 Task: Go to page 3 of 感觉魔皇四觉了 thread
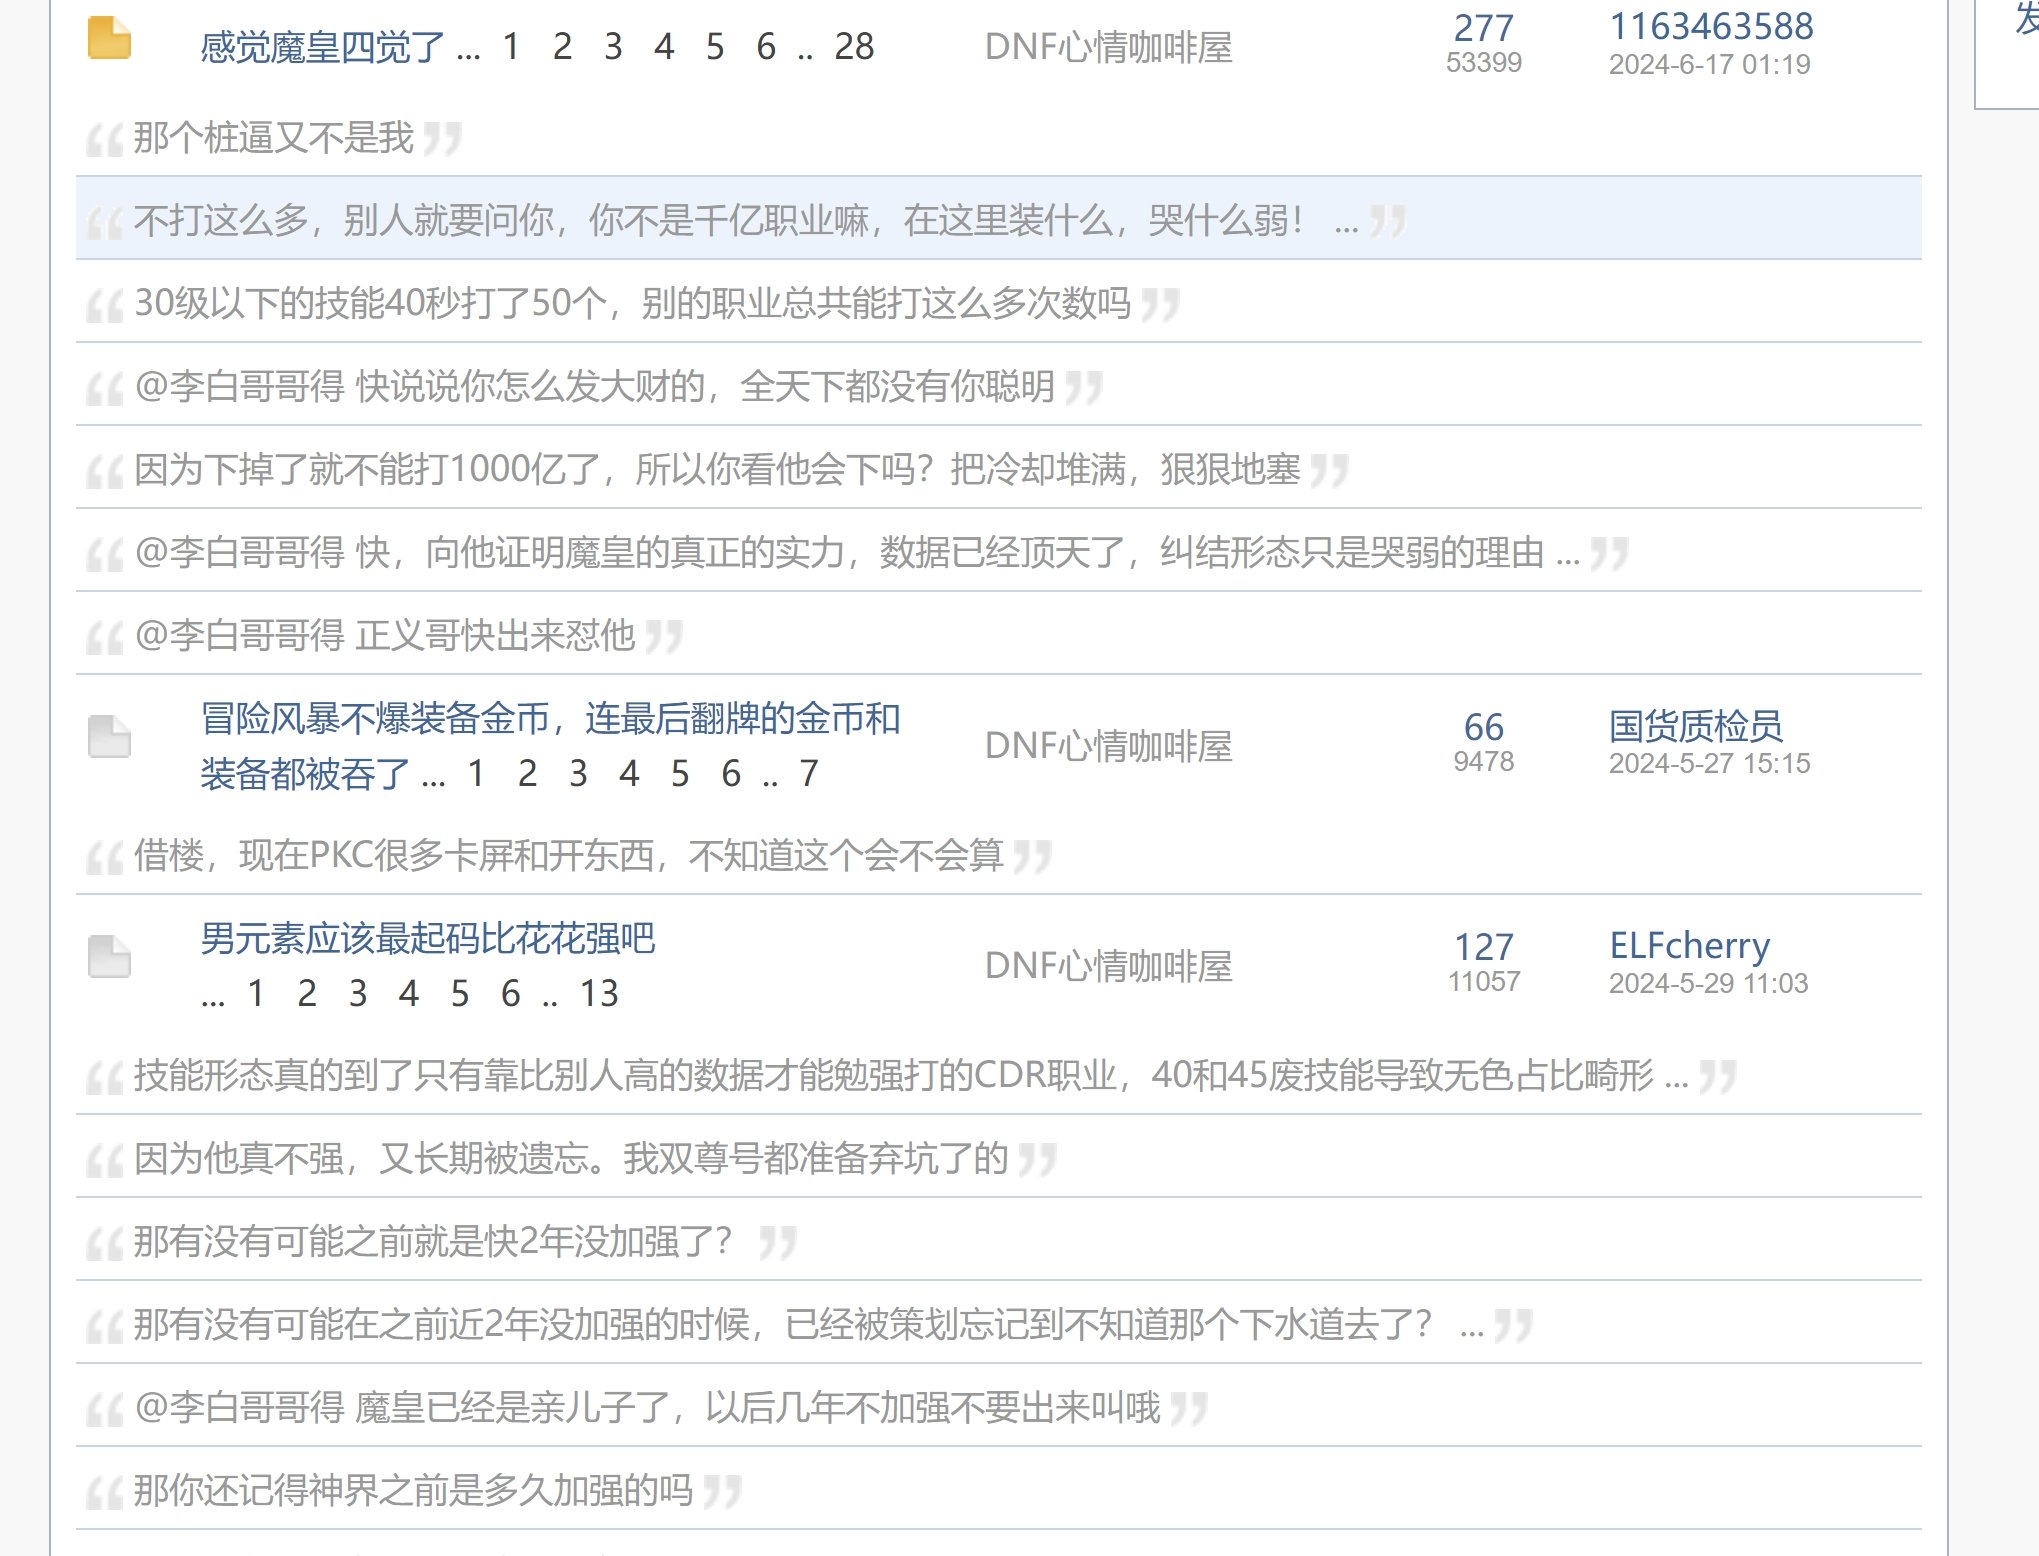[x=613, y=47]
